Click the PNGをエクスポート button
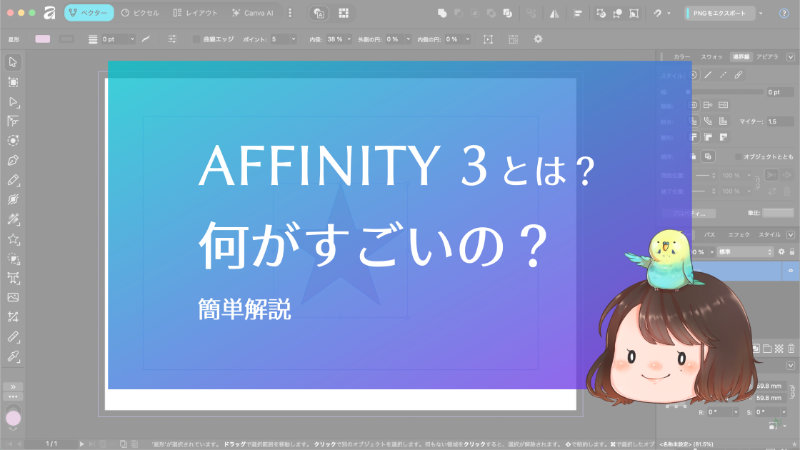 tap(719, 13)
